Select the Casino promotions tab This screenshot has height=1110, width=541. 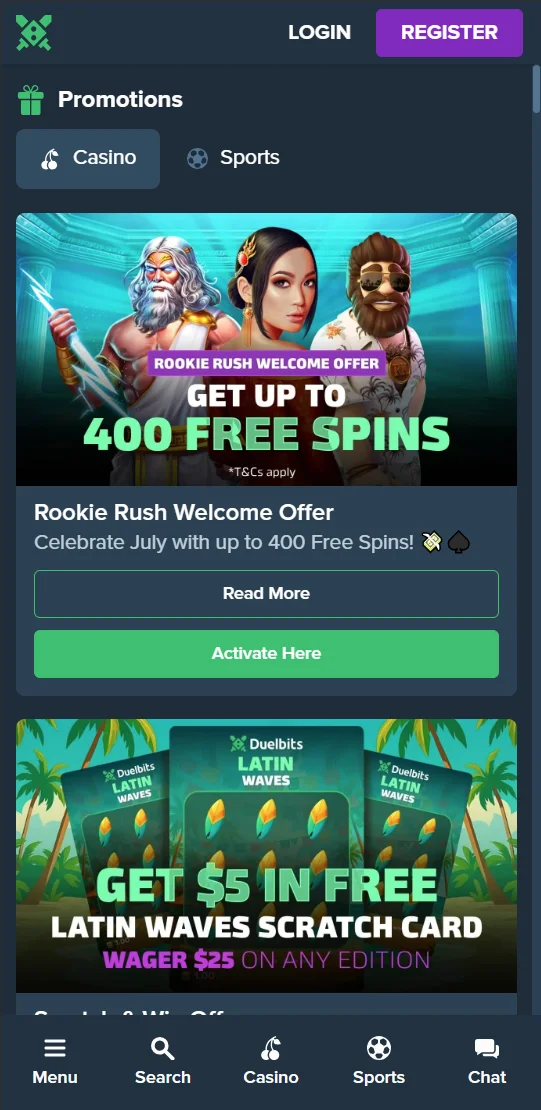coord(88,159)
